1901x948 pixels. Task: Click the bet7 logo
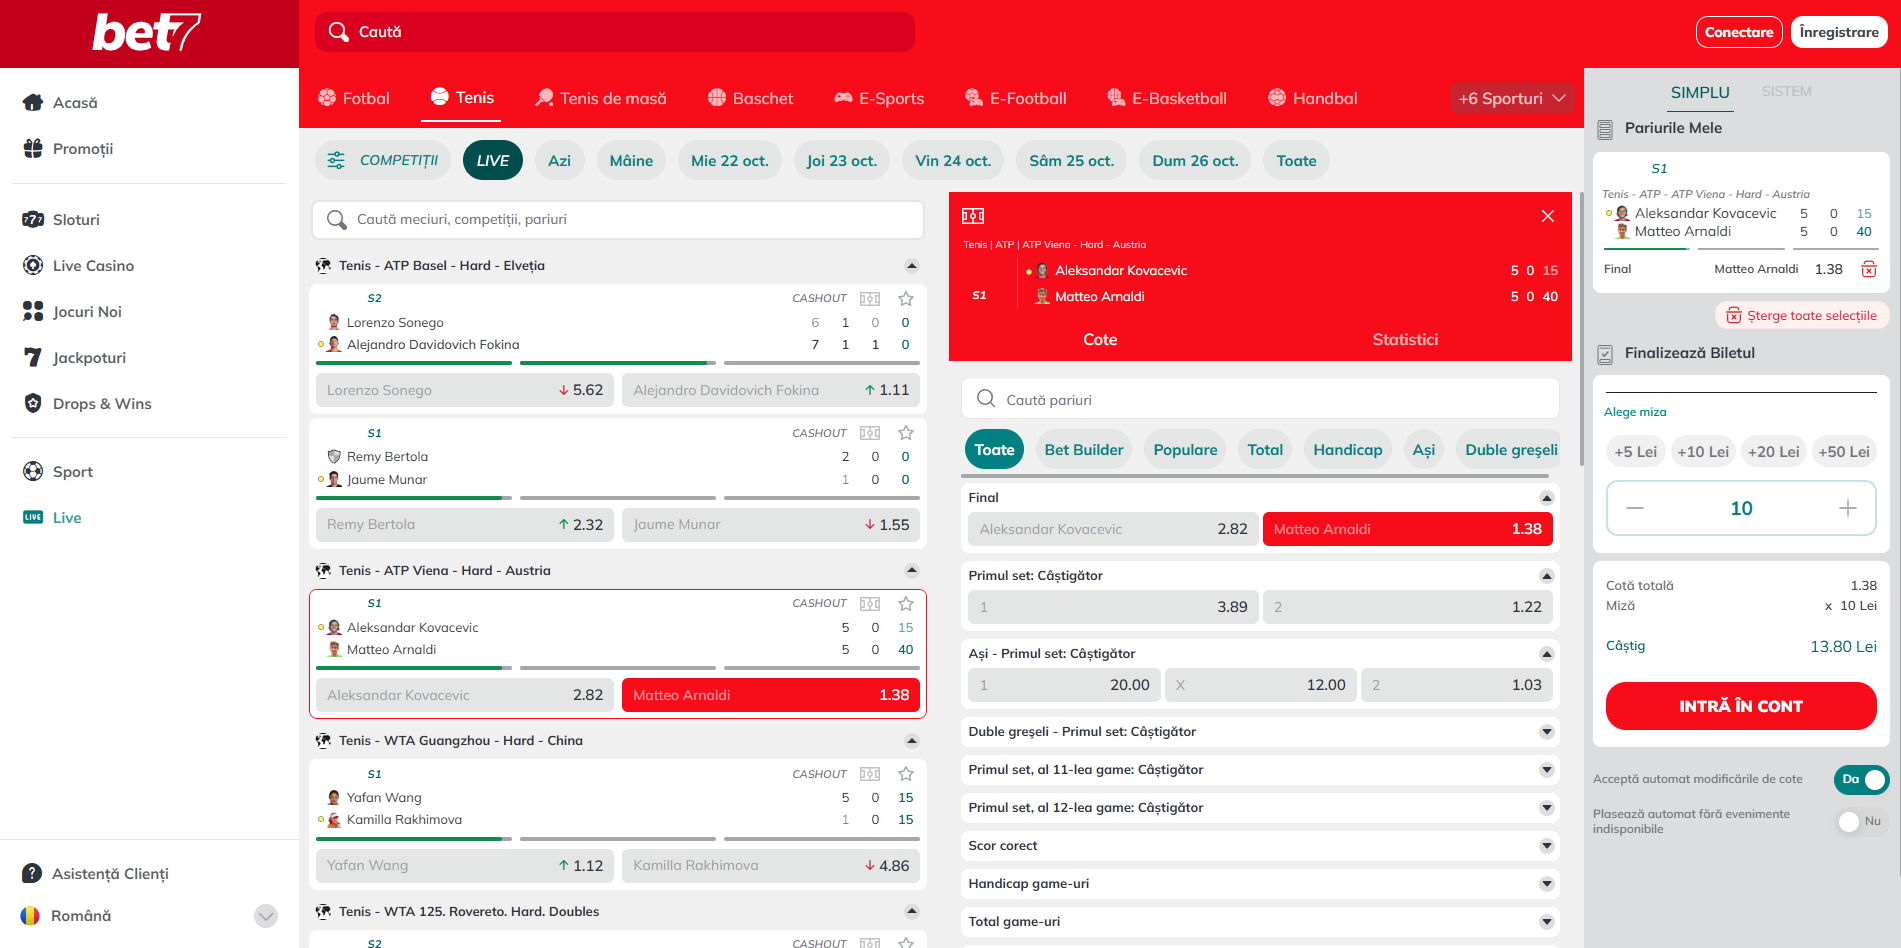(x=147, y=33)
